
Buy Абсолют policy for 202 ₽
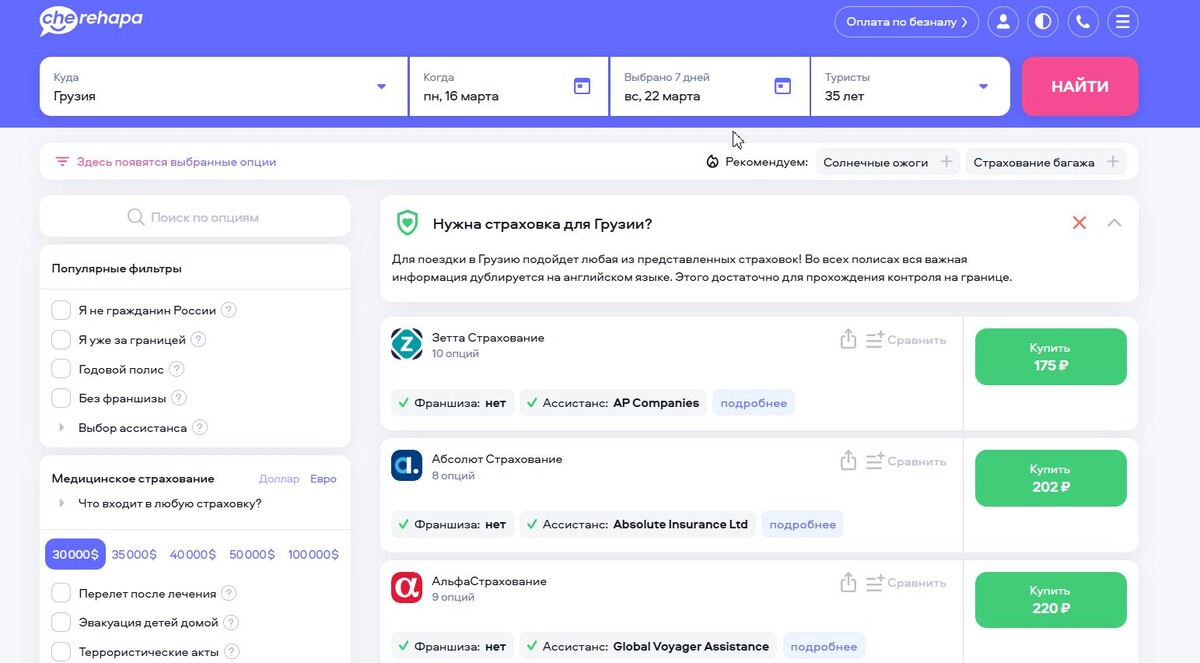1050,478
